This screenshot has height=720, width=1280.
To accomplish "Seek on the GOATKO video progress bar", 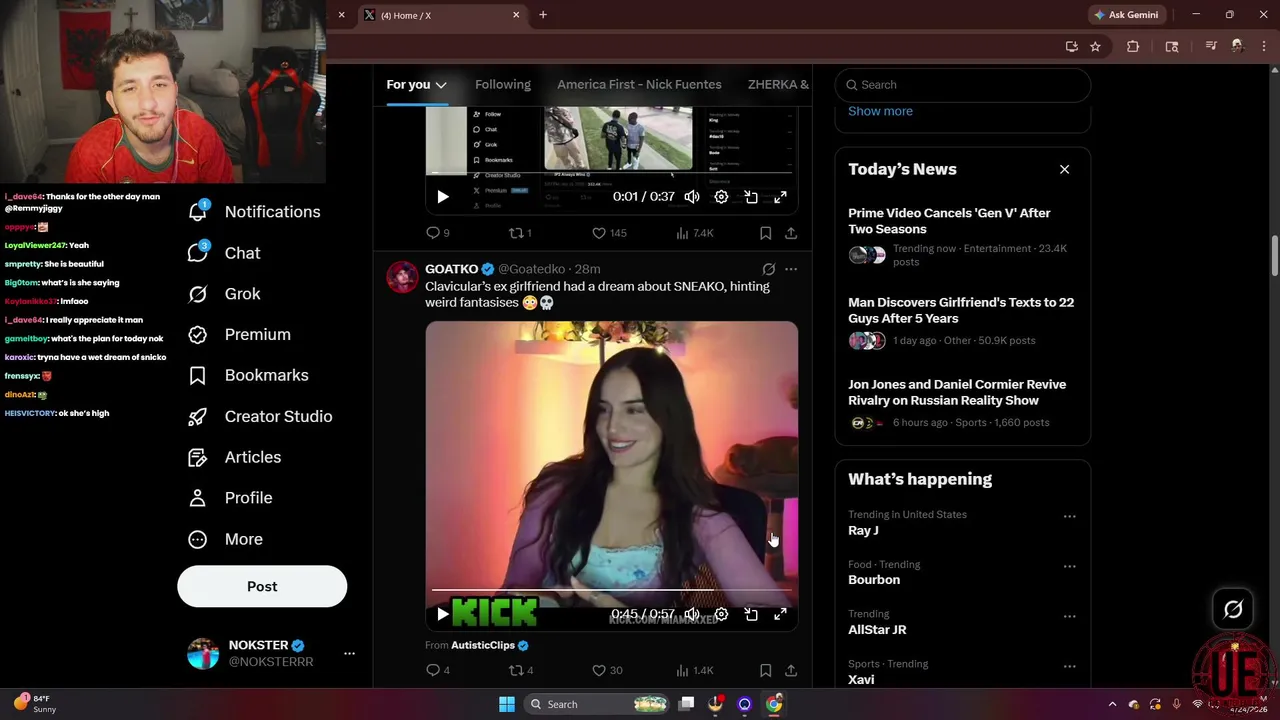I will click(612, 591).
